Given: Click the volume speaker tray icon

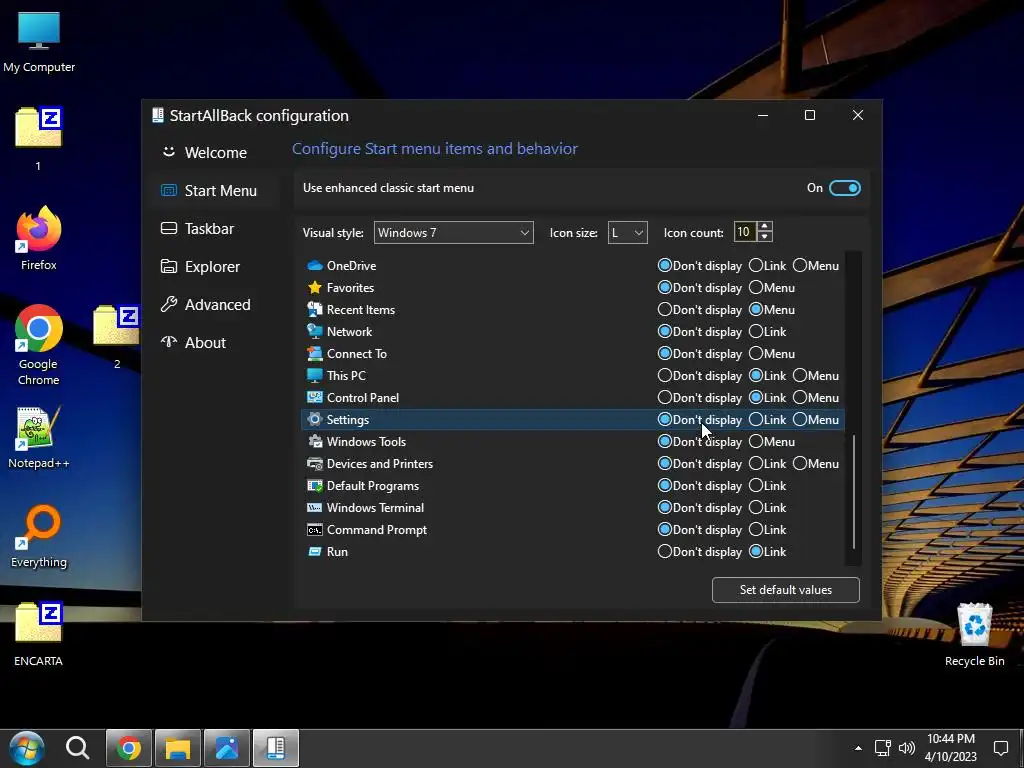Looking at the screenshot, I should (906, 748).
